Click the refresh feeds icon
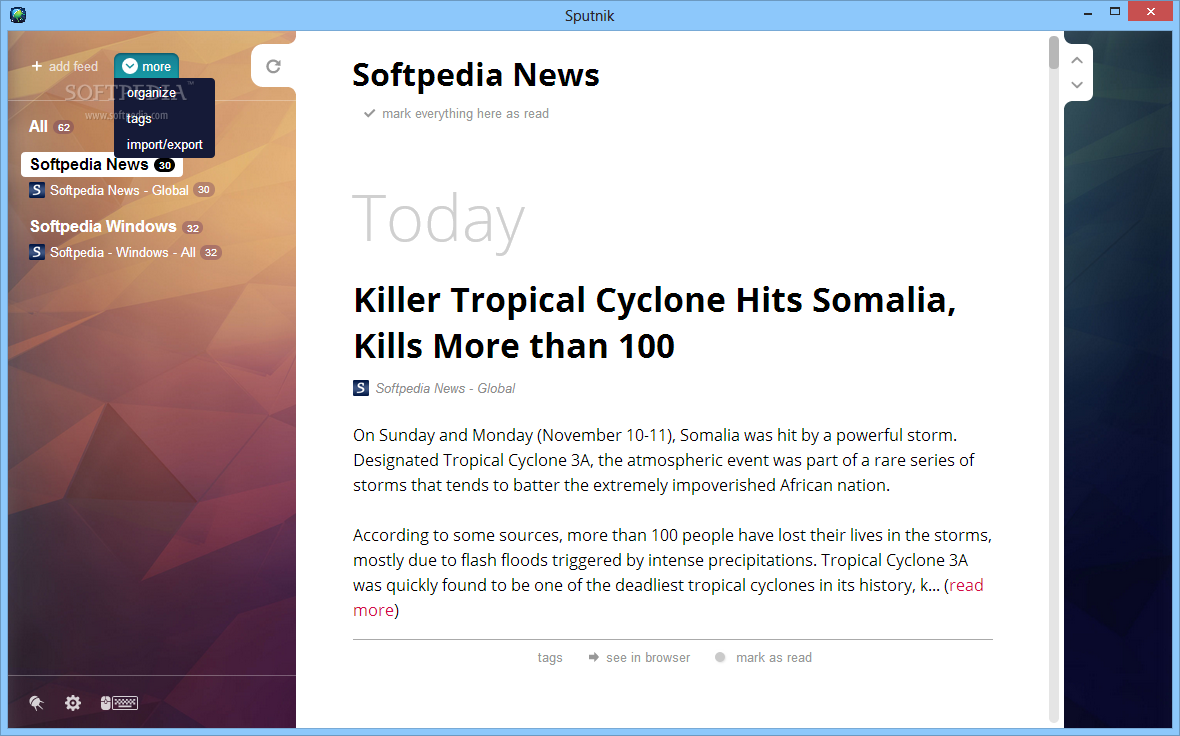The height and width of the screenshot is (736, 1180). coord(273,66)
